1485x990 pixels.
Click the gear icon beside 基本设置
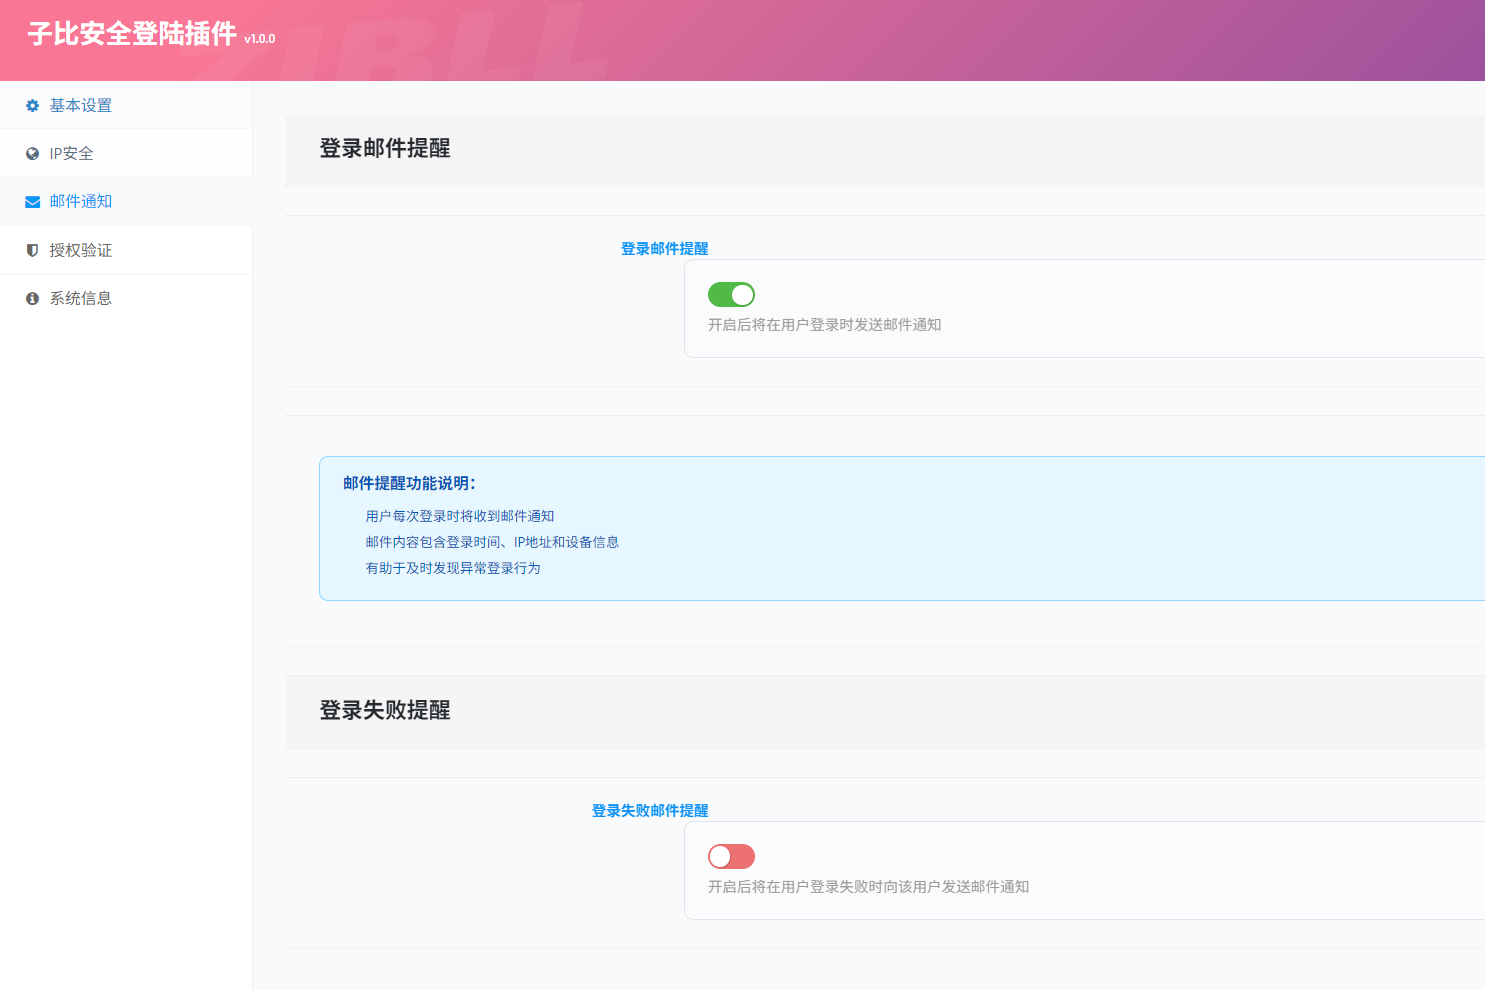[31, 105]
